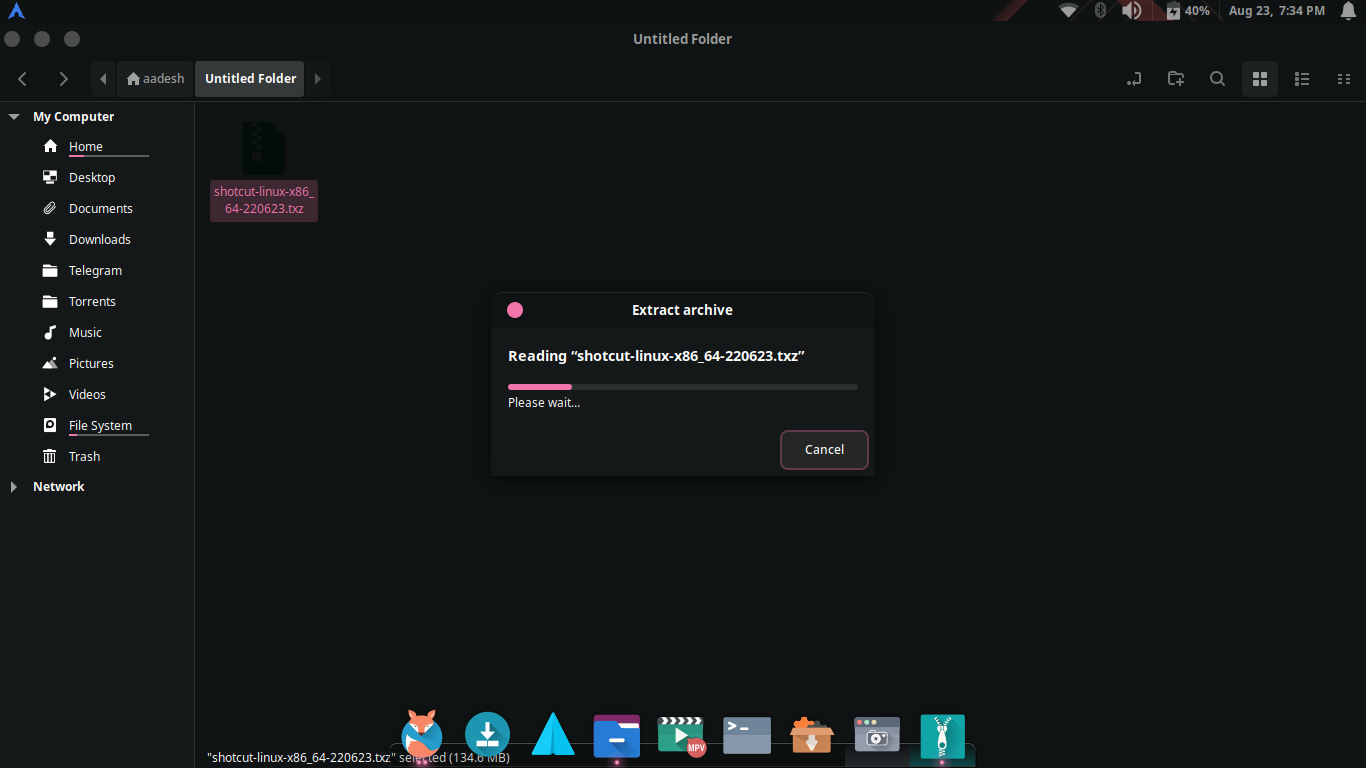This screenshot has height=768, width=1366.
Task: Create a new folder using the toolbar icon
Action: click(1175, 79)
